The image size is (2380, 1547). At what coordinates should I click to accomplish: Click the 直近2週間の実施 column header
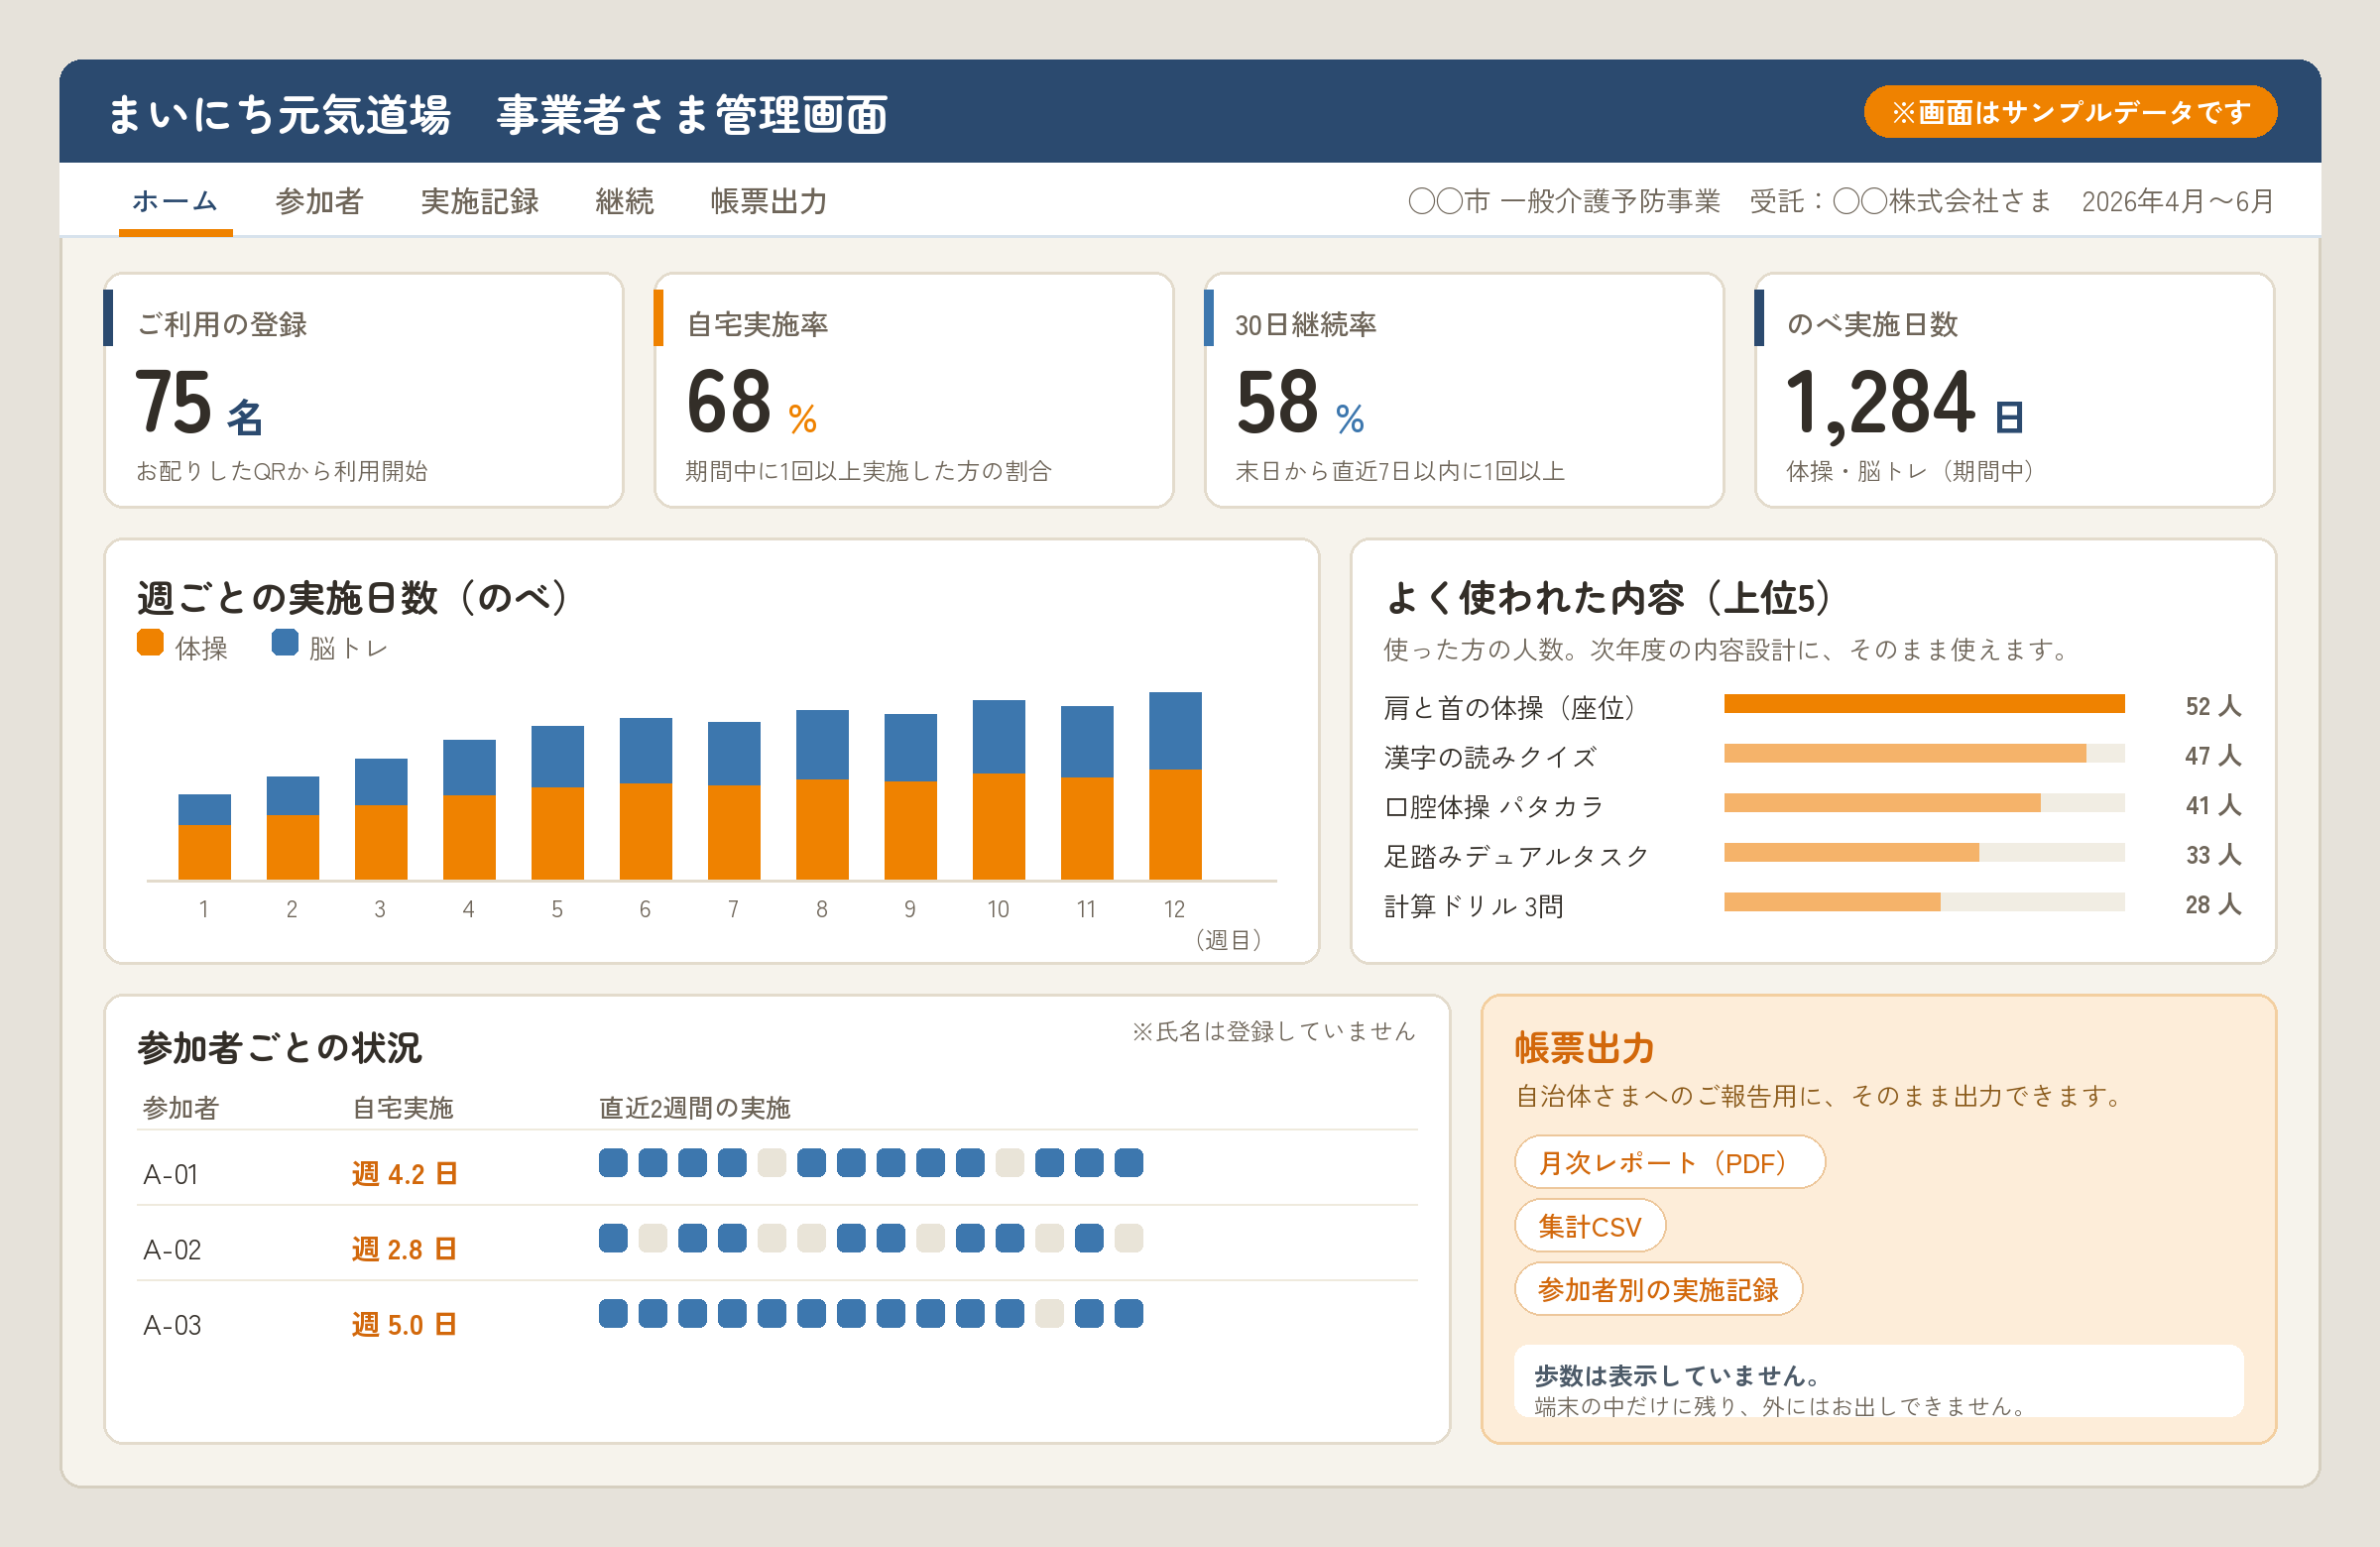point(695,1108)
